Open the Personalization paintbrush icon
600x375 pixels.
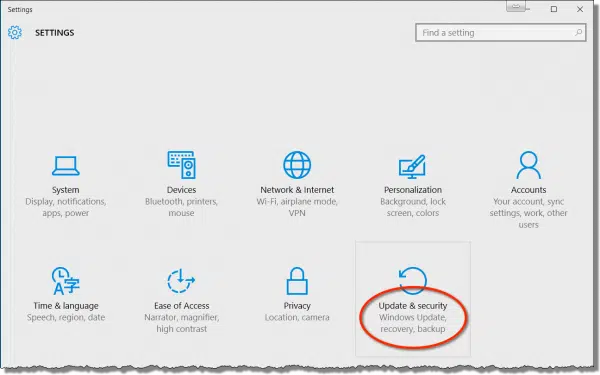click(x=412, y=166)
